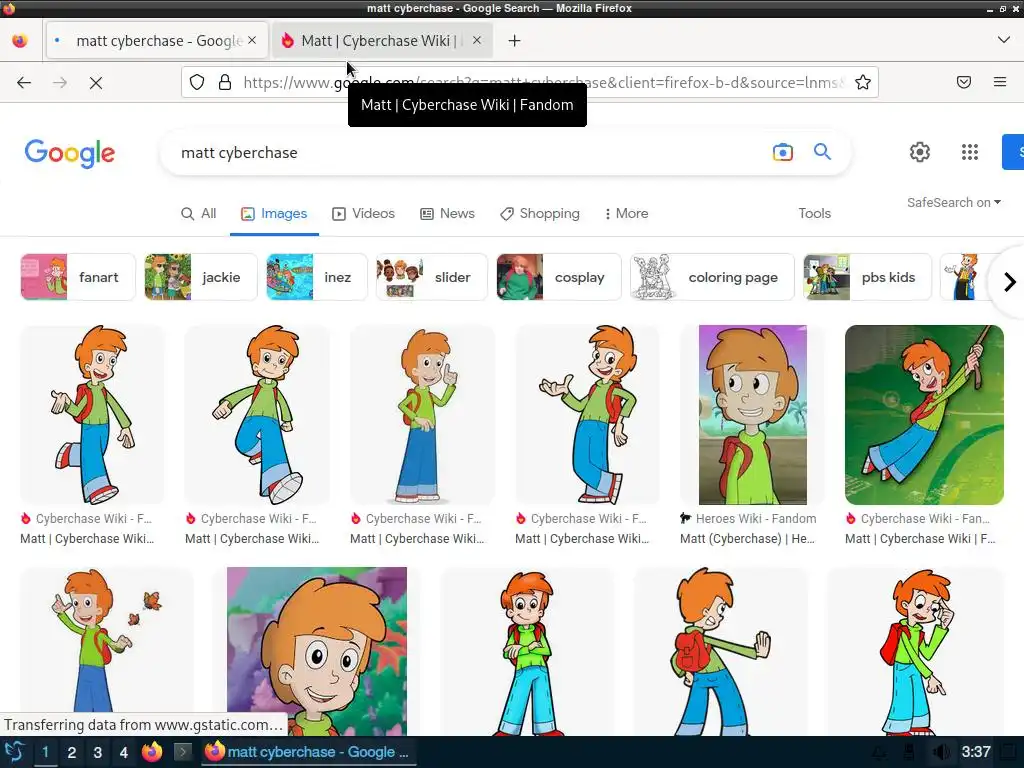
Task: Open the Matt (Cyberchase) | He... result link
Action: 747,539
